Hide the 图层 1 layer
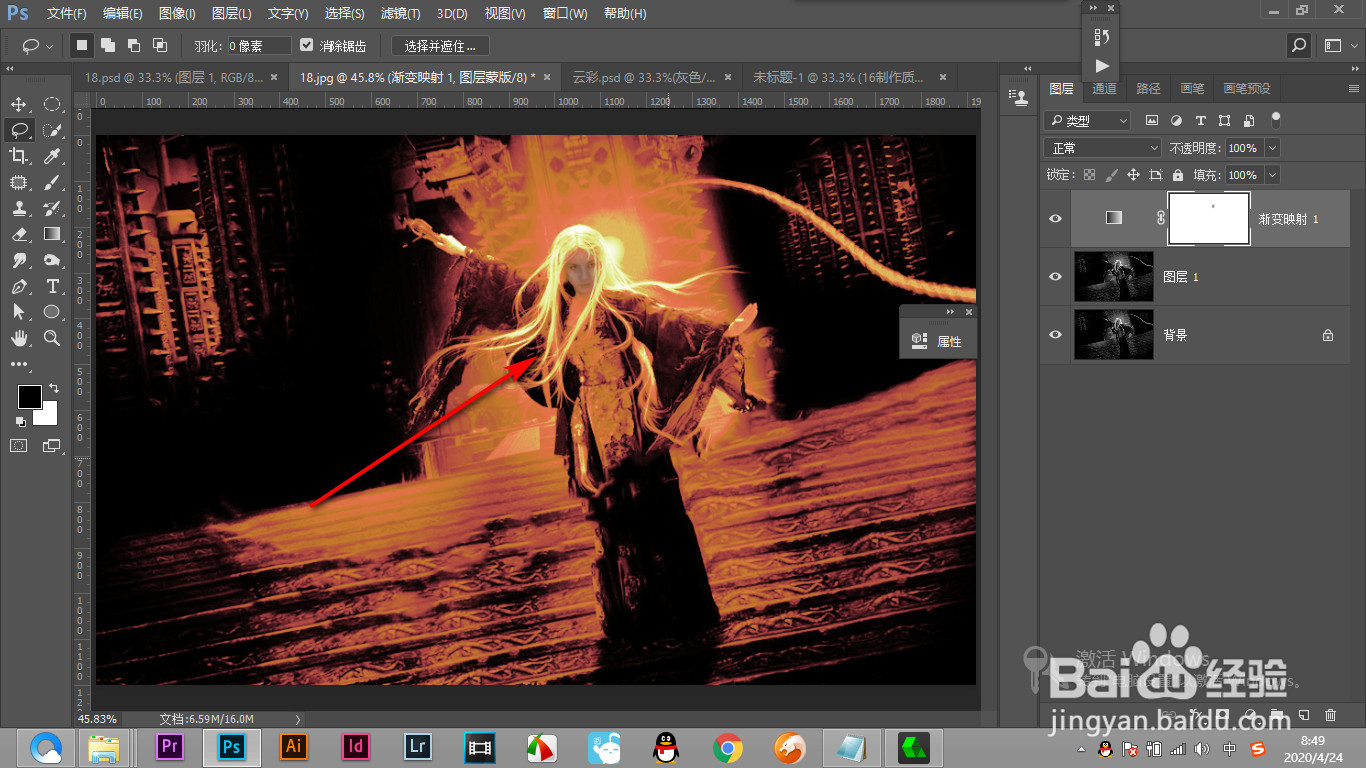This screenshot has width=1366, height=768. [x=1055, y=277]
